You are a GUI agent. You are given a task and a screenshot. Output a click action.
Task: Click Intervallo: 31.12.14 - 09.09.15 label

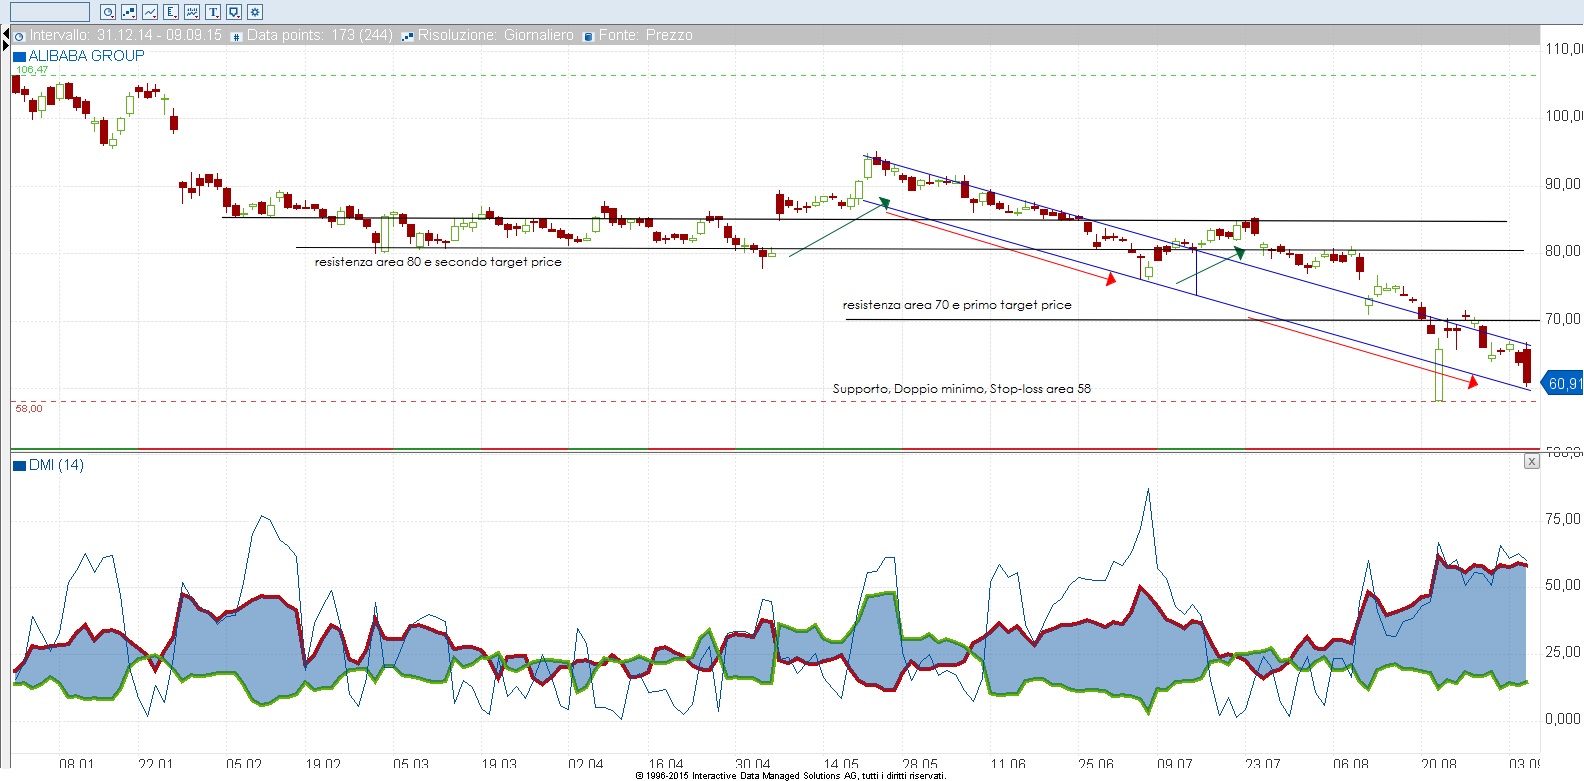(x=126, y=35)
